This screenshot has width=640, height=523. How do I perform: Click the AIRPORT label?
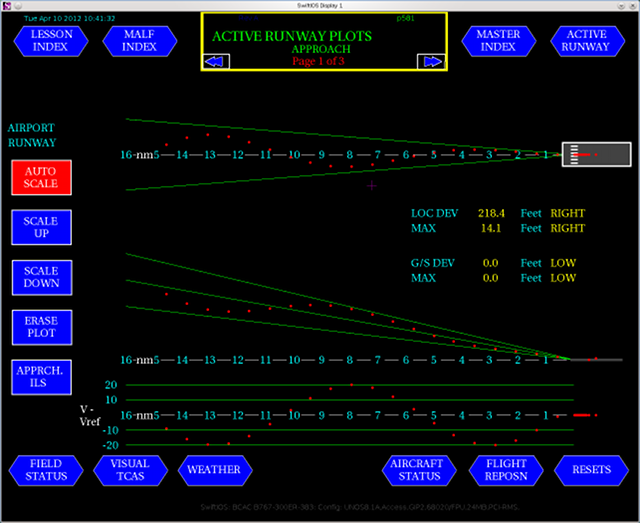click(x=31, y=128)
